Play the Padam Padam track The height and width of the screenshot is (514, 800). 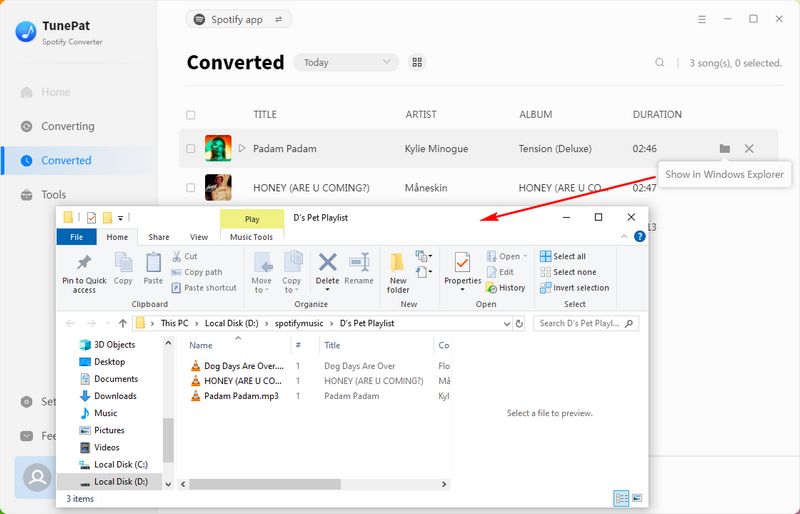coord(242,149)
